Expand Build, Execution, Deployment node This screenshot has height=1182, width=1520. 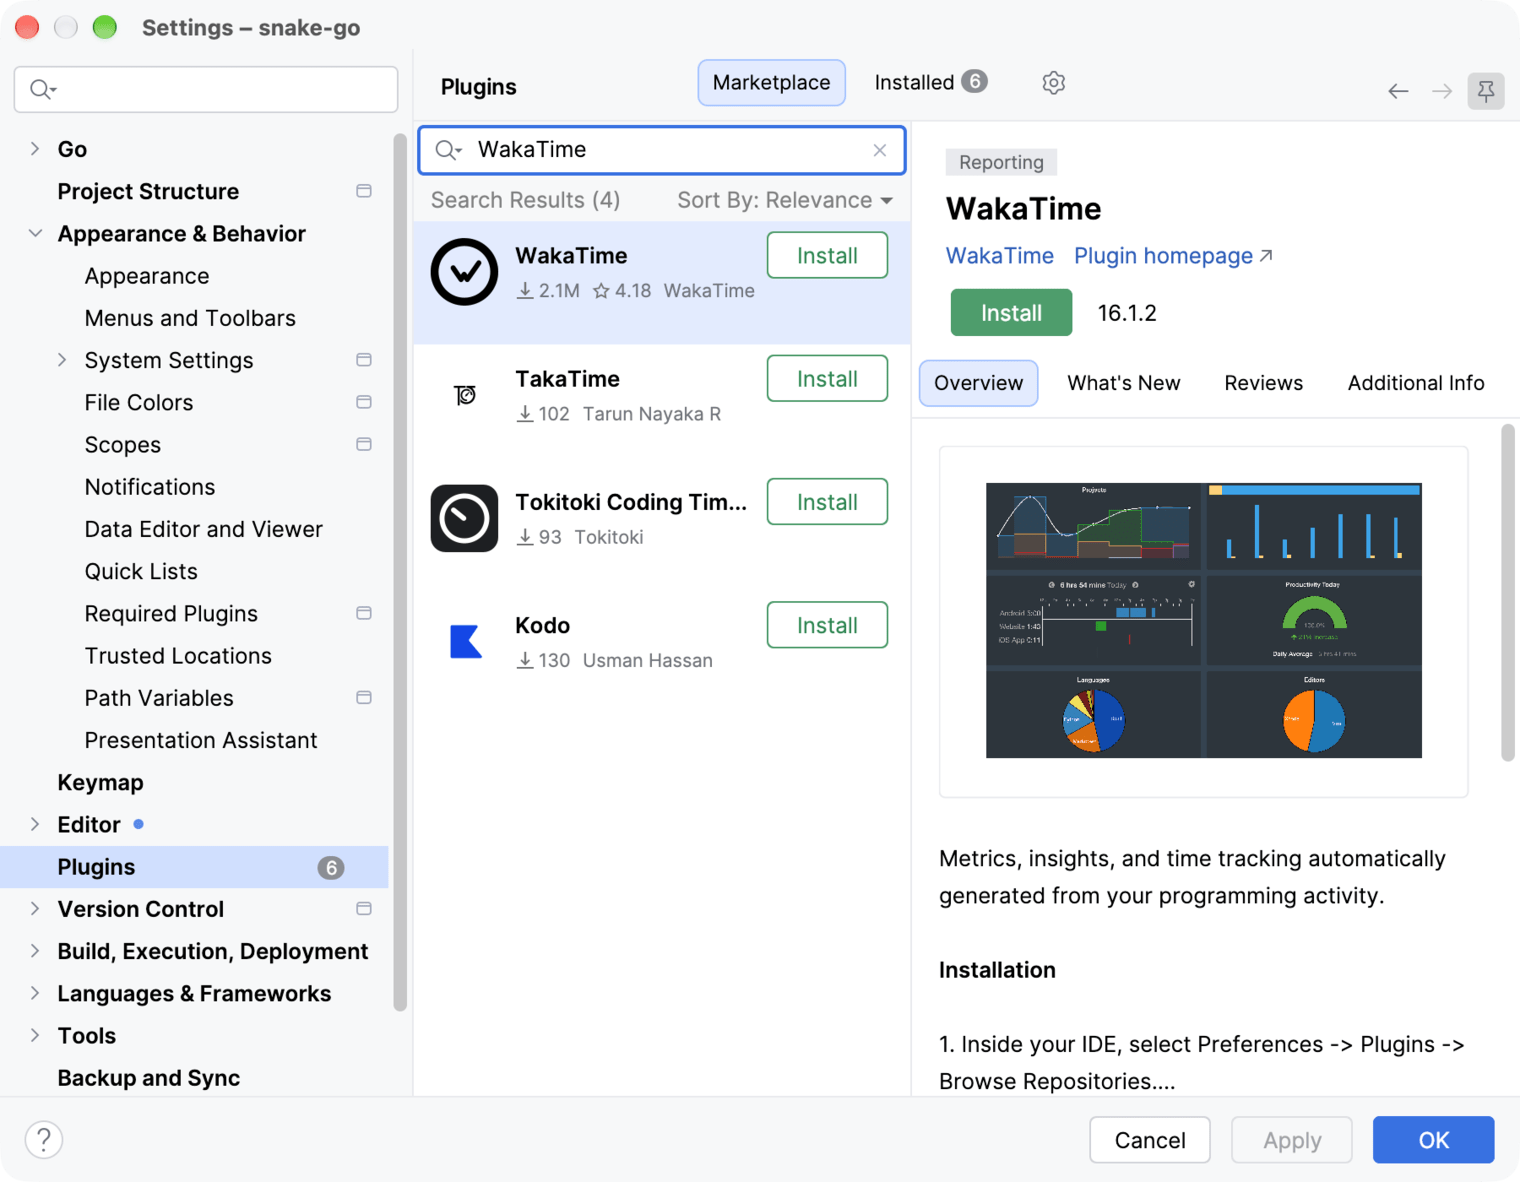tap(35, 951)
